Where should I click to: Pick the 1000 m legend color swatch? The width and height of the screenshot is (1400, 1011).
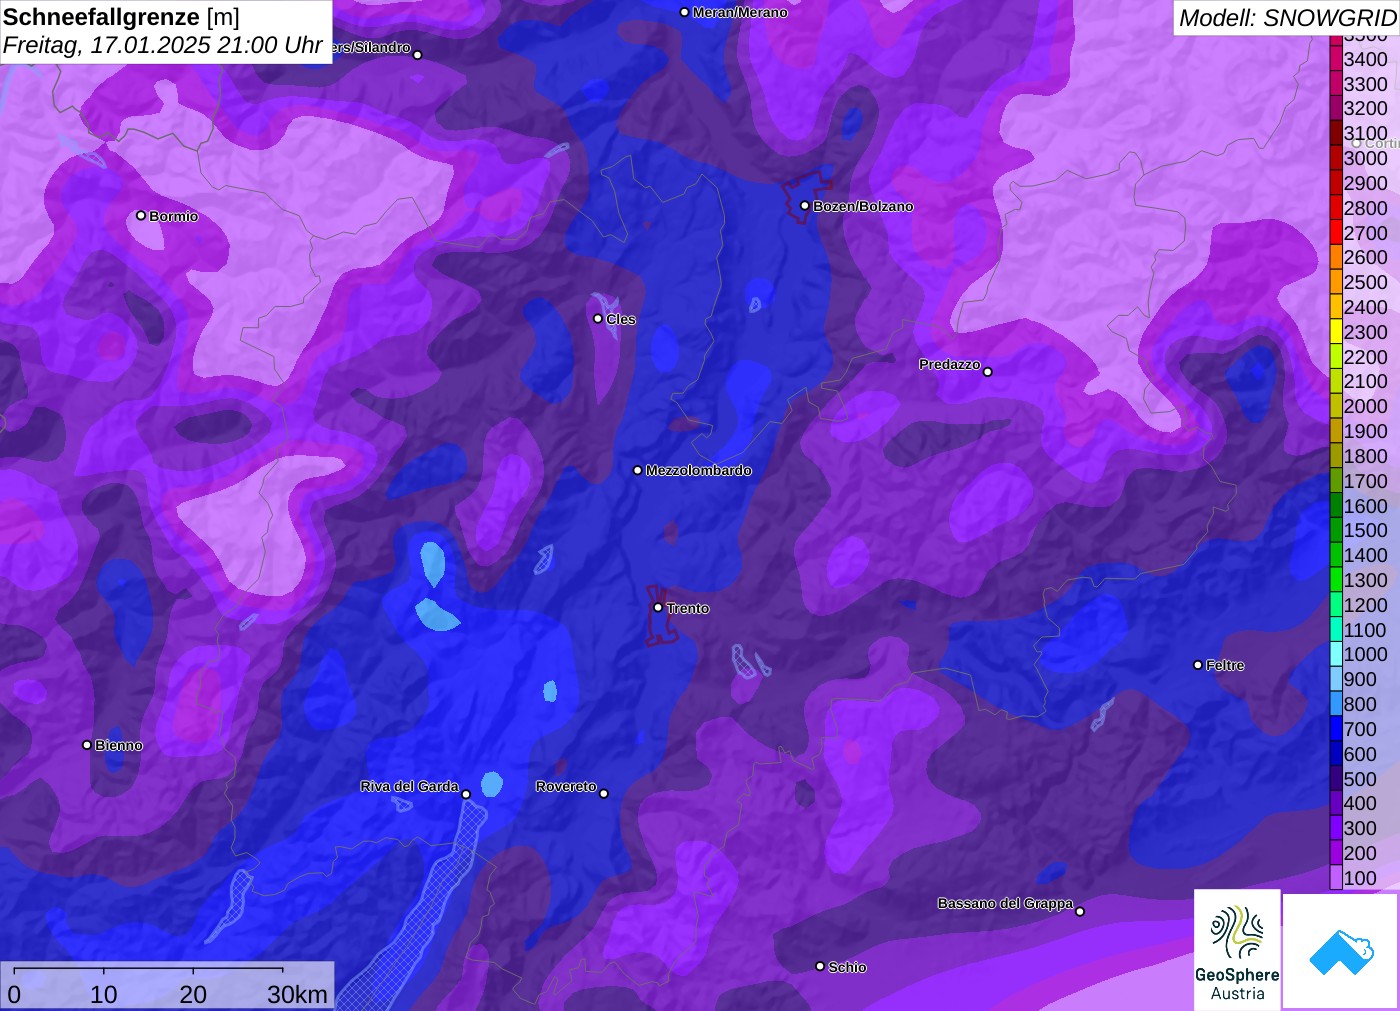tap(1336, 654)
